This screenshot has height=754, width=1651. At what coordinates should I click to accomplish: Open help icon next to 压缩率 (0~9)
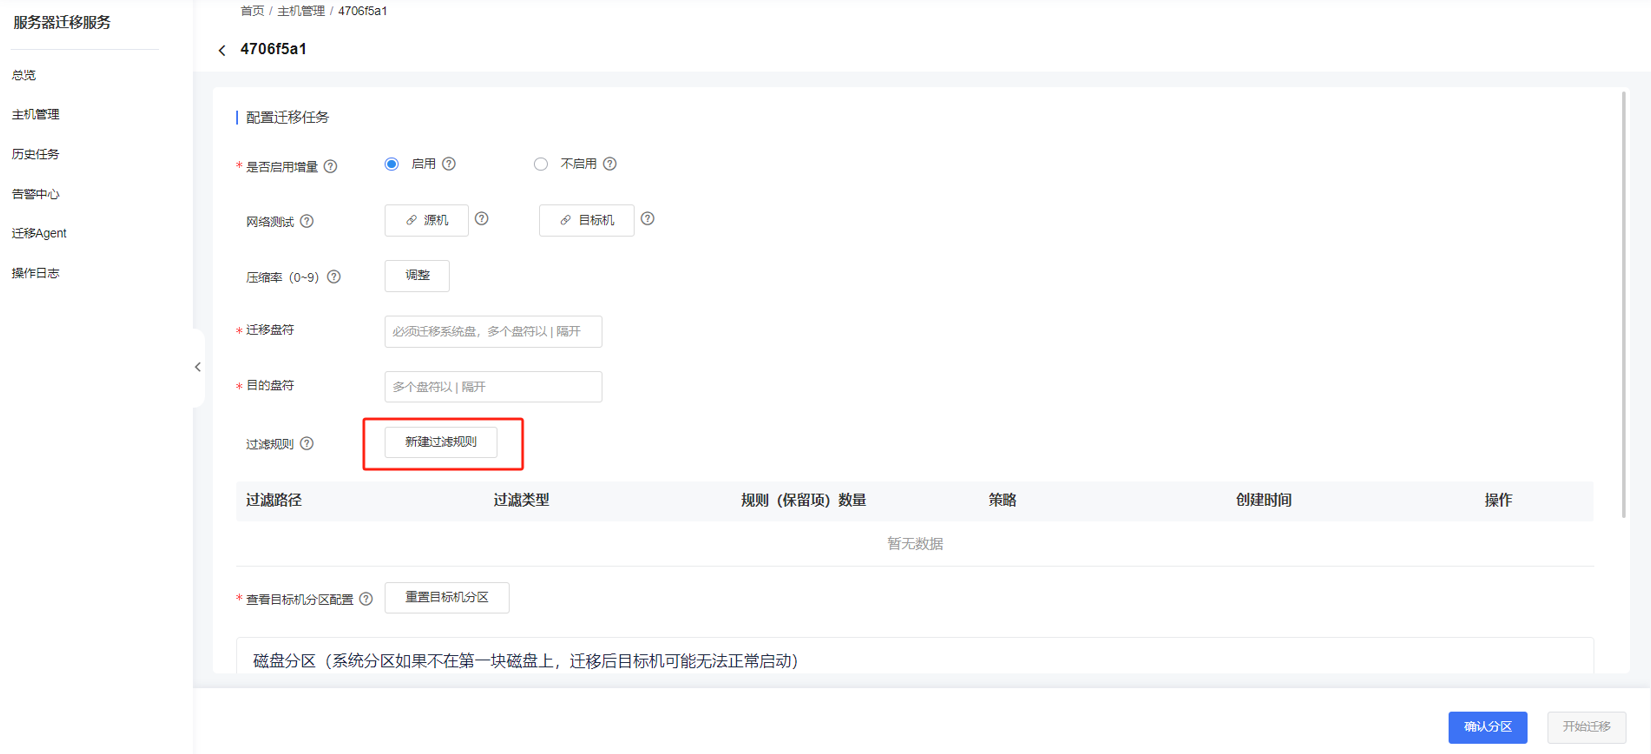pyautogui.click(x=334, y=277)
